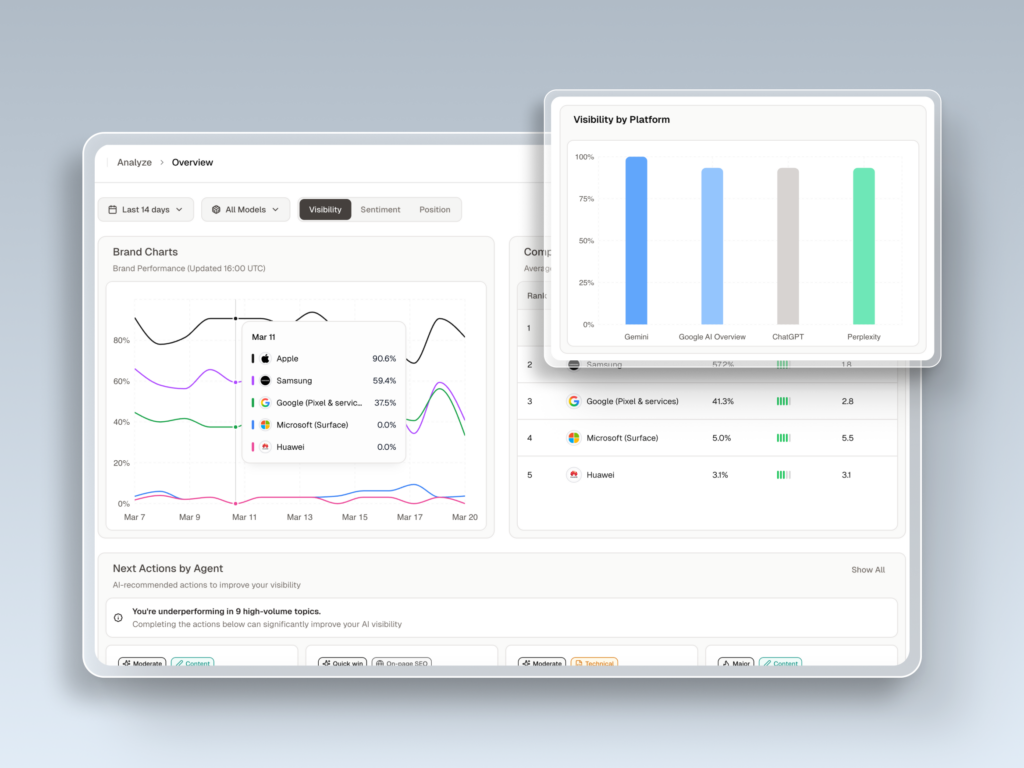The image size is (1024, 768).
Task: Click the purple color marker beside Samsung
Action: pos(253,381)
